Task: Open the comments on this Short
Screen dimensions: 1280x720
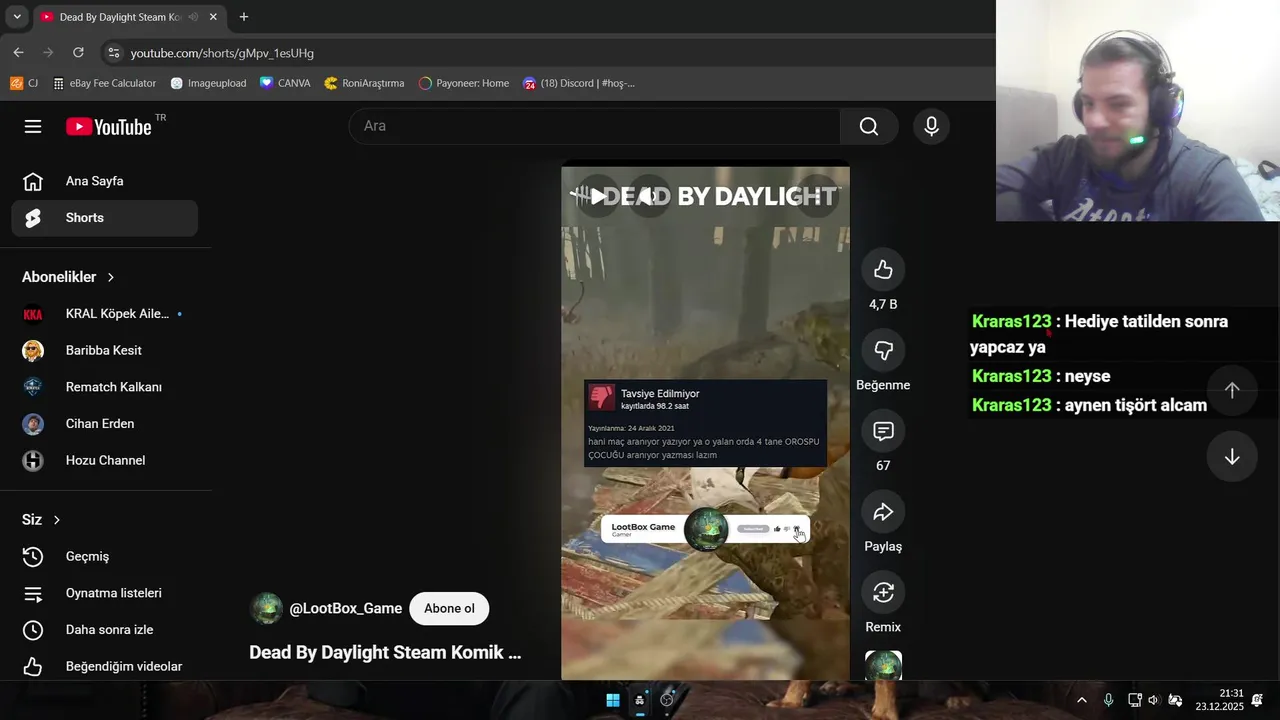Action: point(883,431)
